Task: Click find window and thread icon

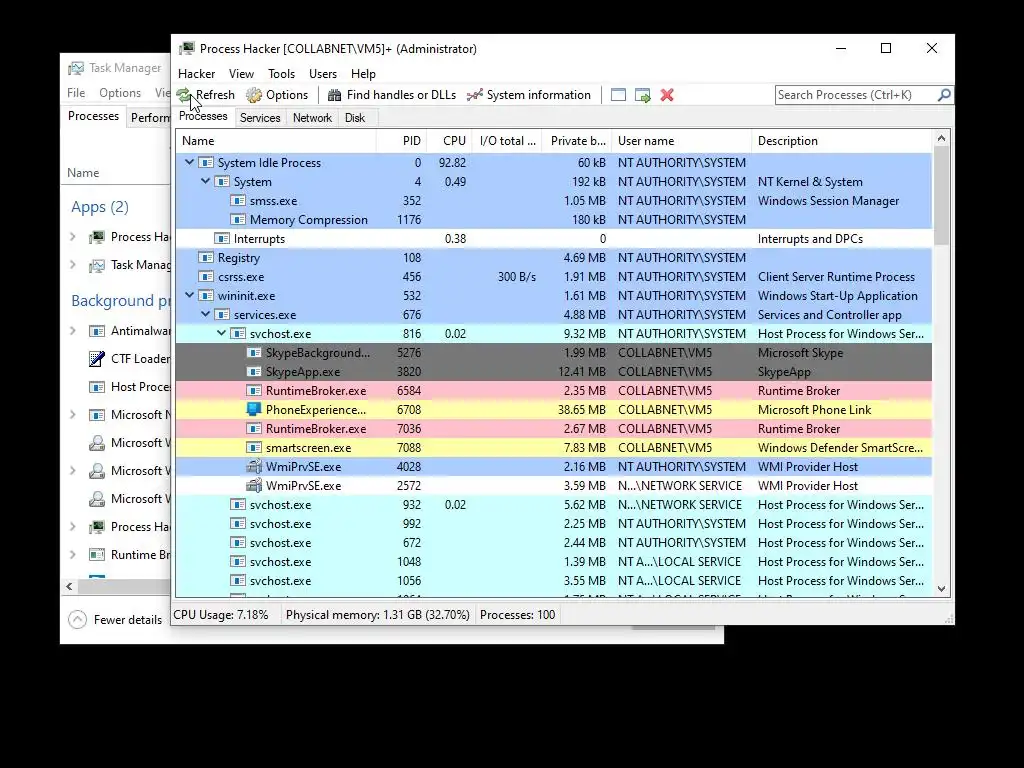Action: [643, 95]
